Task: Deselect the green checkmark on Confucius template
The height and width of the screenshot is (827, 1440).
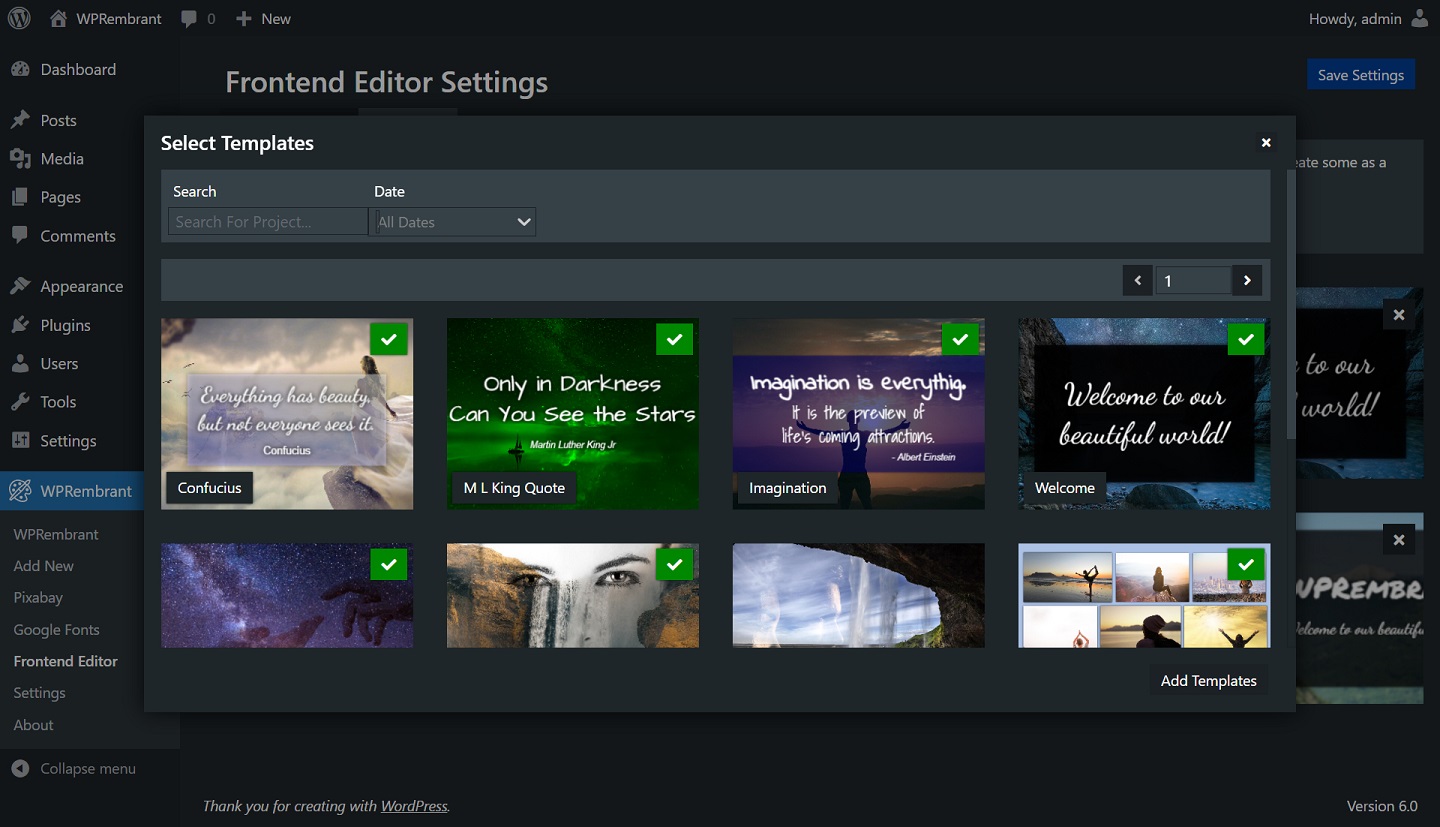Action: coord(388,339)
